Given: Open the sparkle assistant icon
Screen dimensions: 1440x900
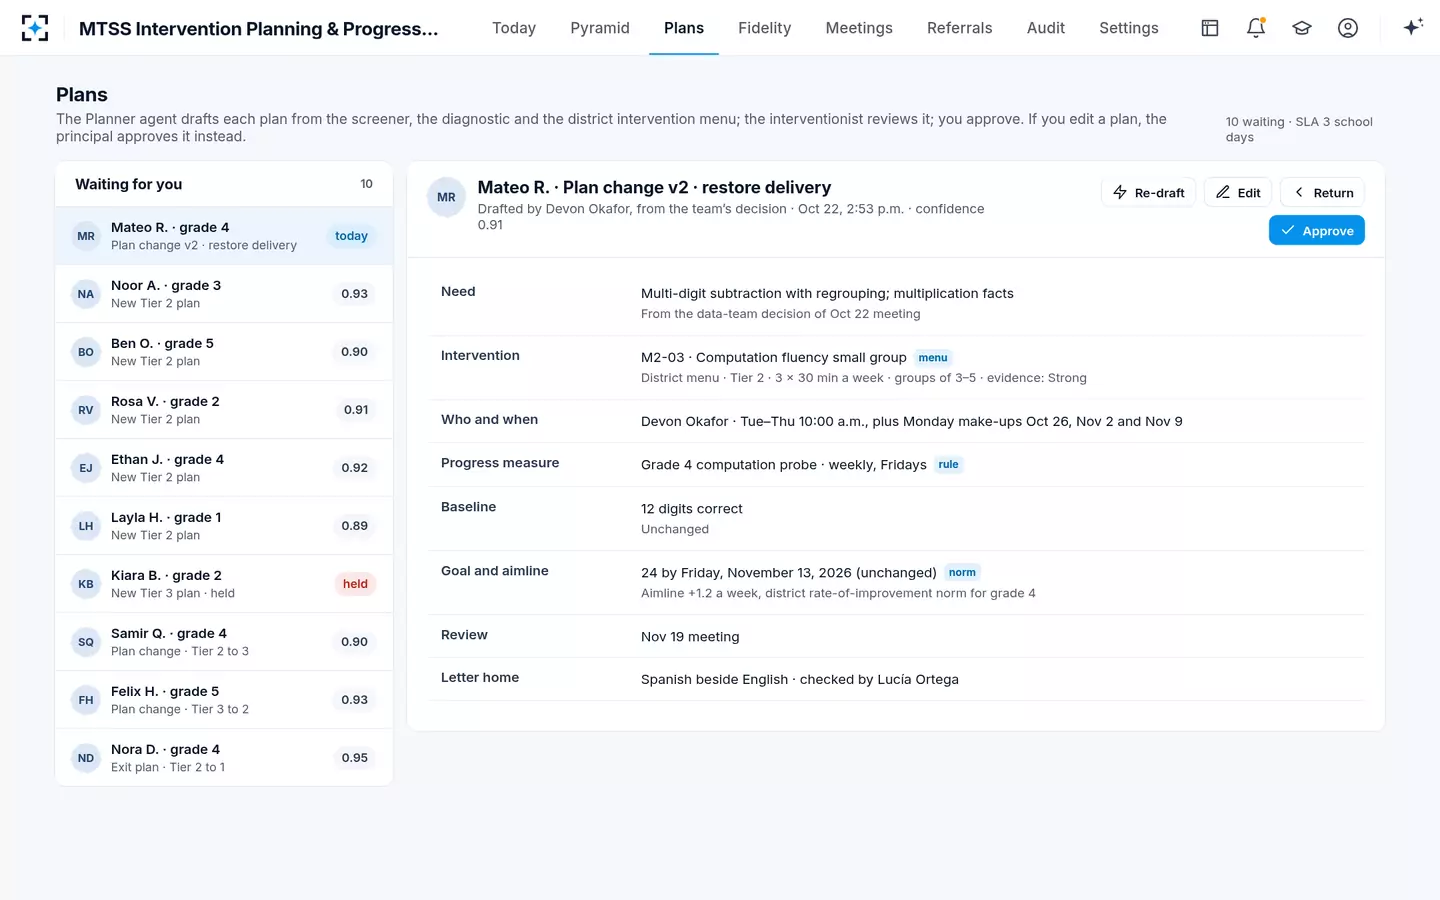Looking at the screenshot, I should pos(1412,28).
